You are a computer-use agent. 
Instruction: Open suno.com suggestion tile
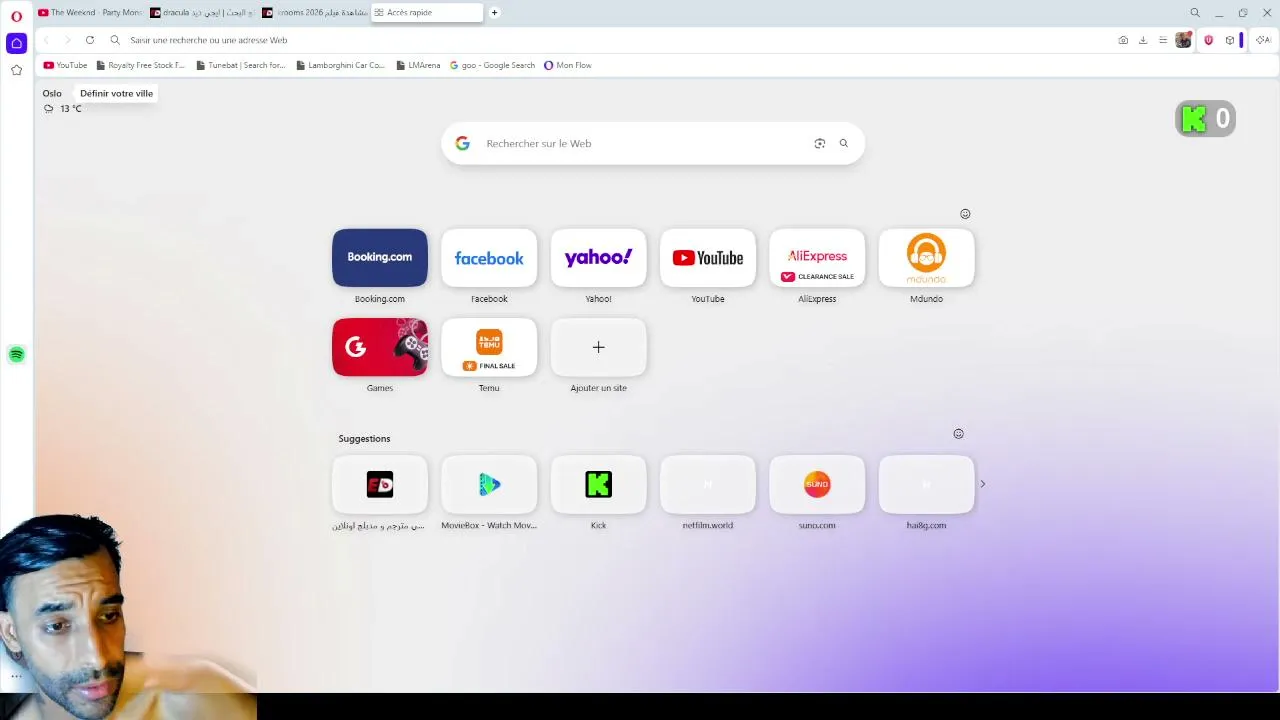(817, 485)
